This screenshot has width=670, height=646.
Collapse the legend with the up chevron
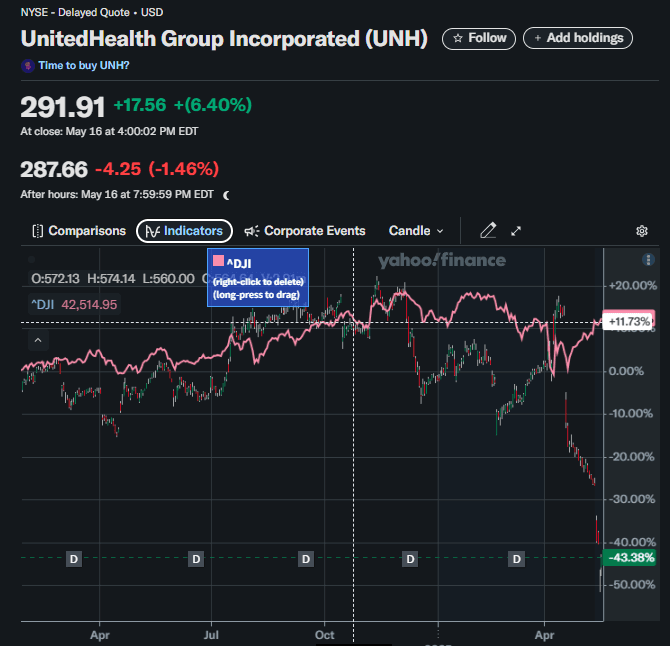(38, 341)
